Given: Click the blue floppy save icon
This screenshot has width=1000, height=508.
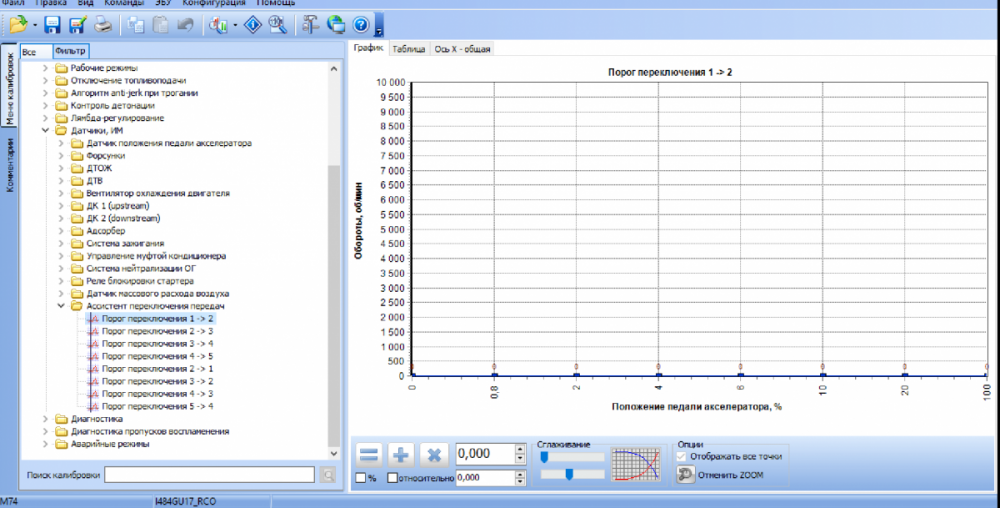Looking at the screenshot, I should (53, 25).
